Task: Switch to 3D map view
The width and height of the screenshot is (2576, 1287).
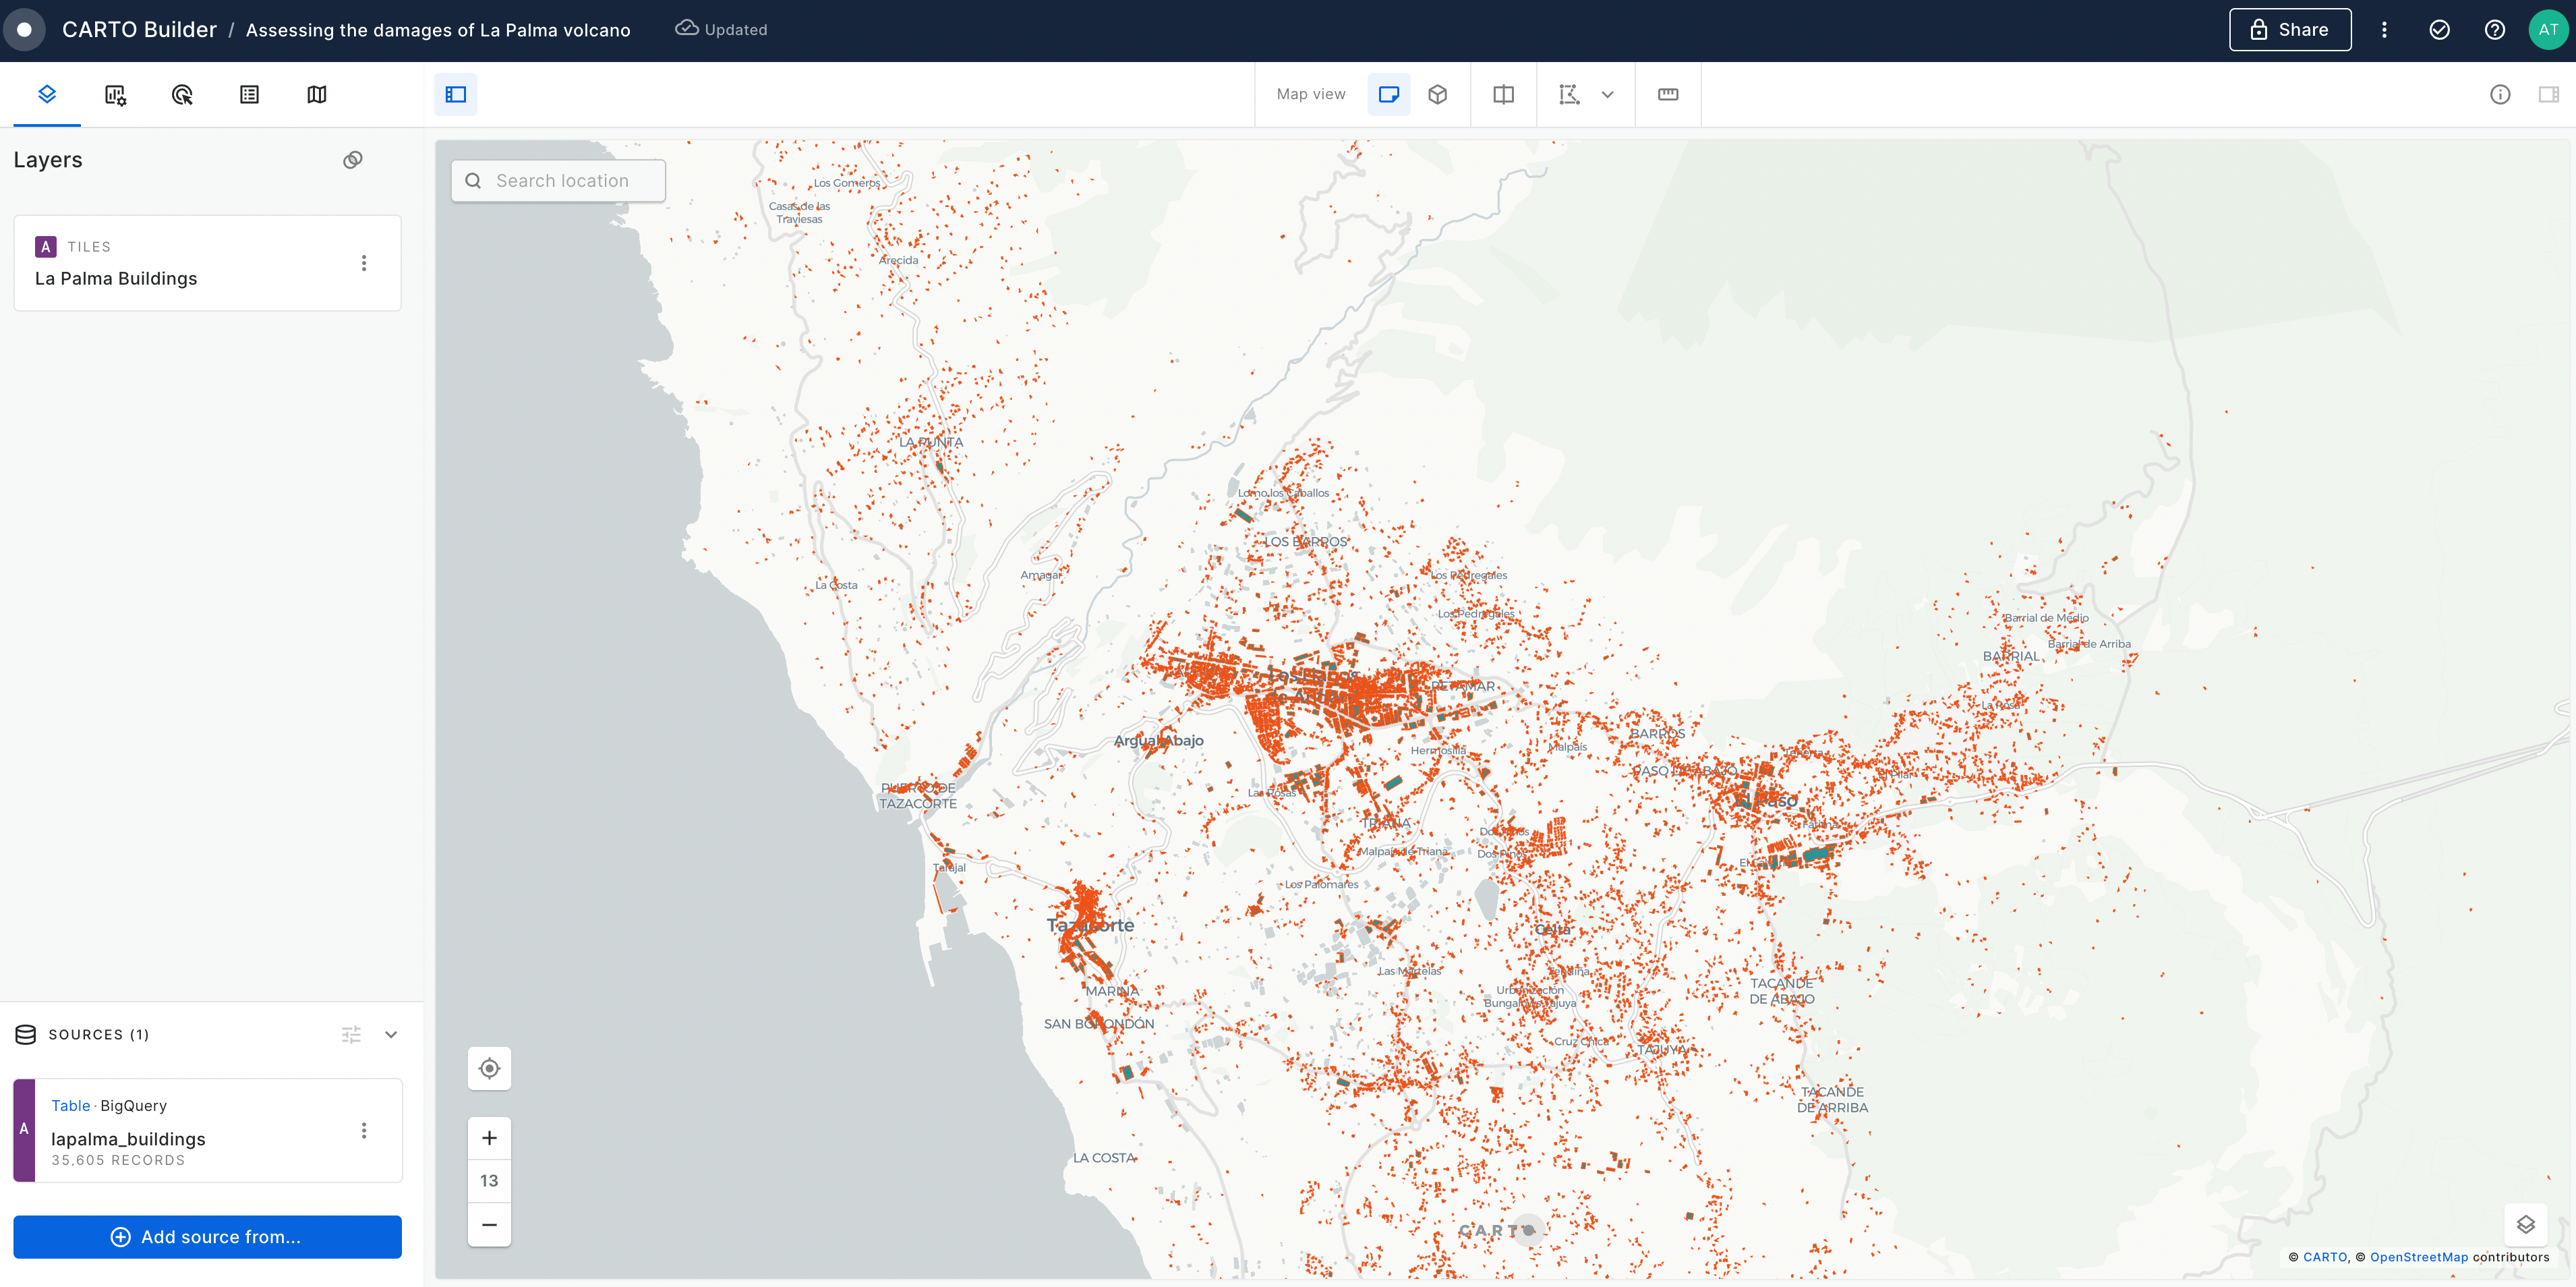Action: tap(1438, 94)
